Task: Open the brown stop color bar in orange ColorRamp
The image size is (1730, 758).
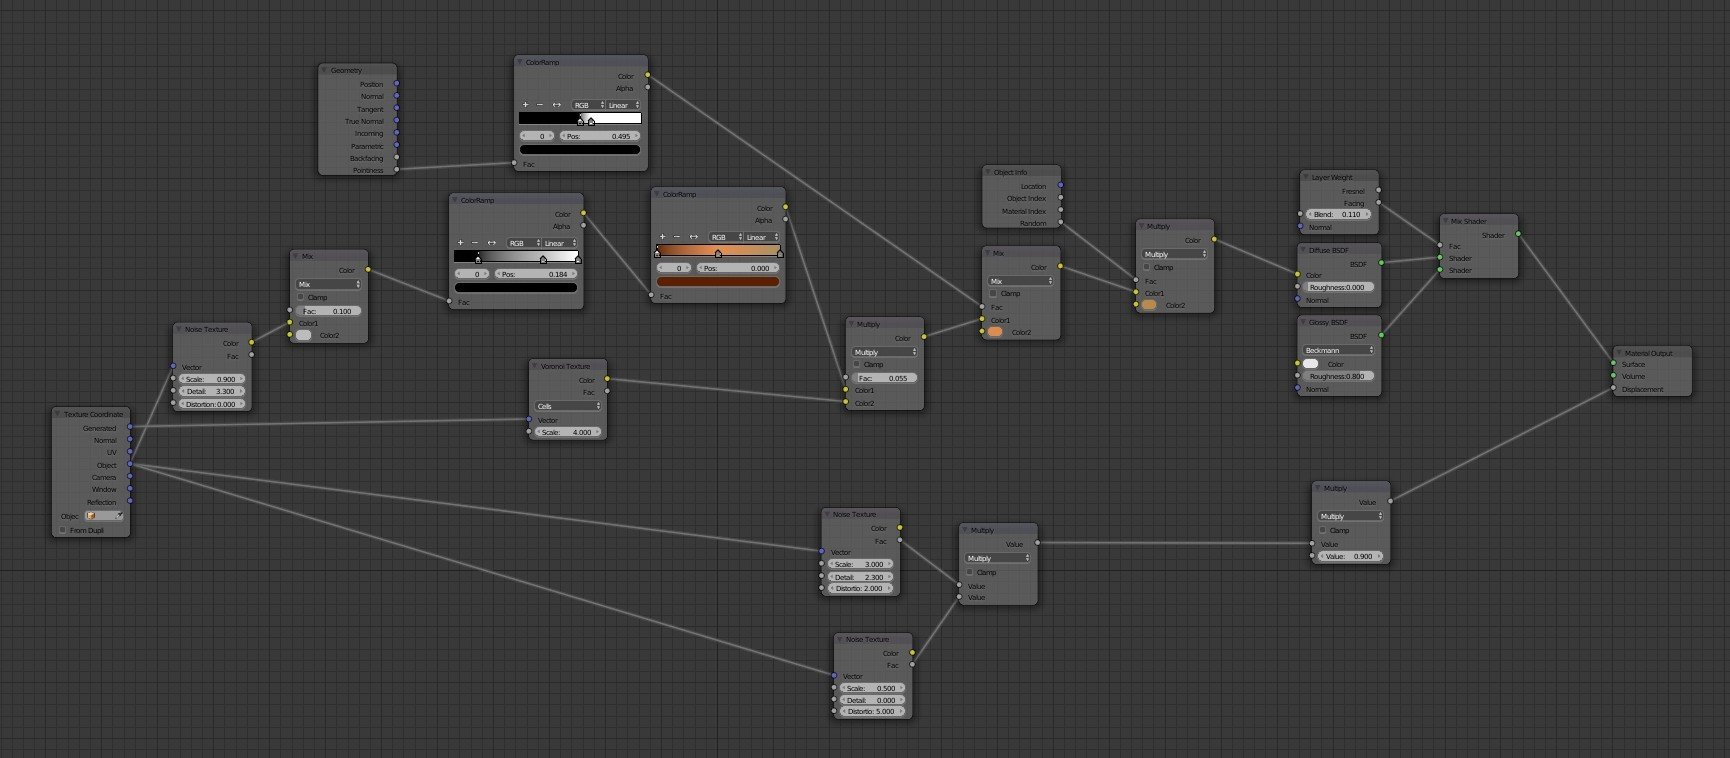Action: coord(717,281)
